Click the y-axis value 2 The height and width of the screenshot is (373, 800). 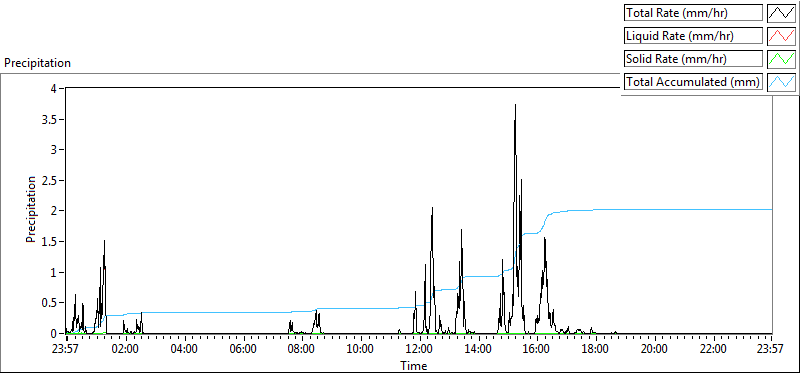tap(54, 211)
